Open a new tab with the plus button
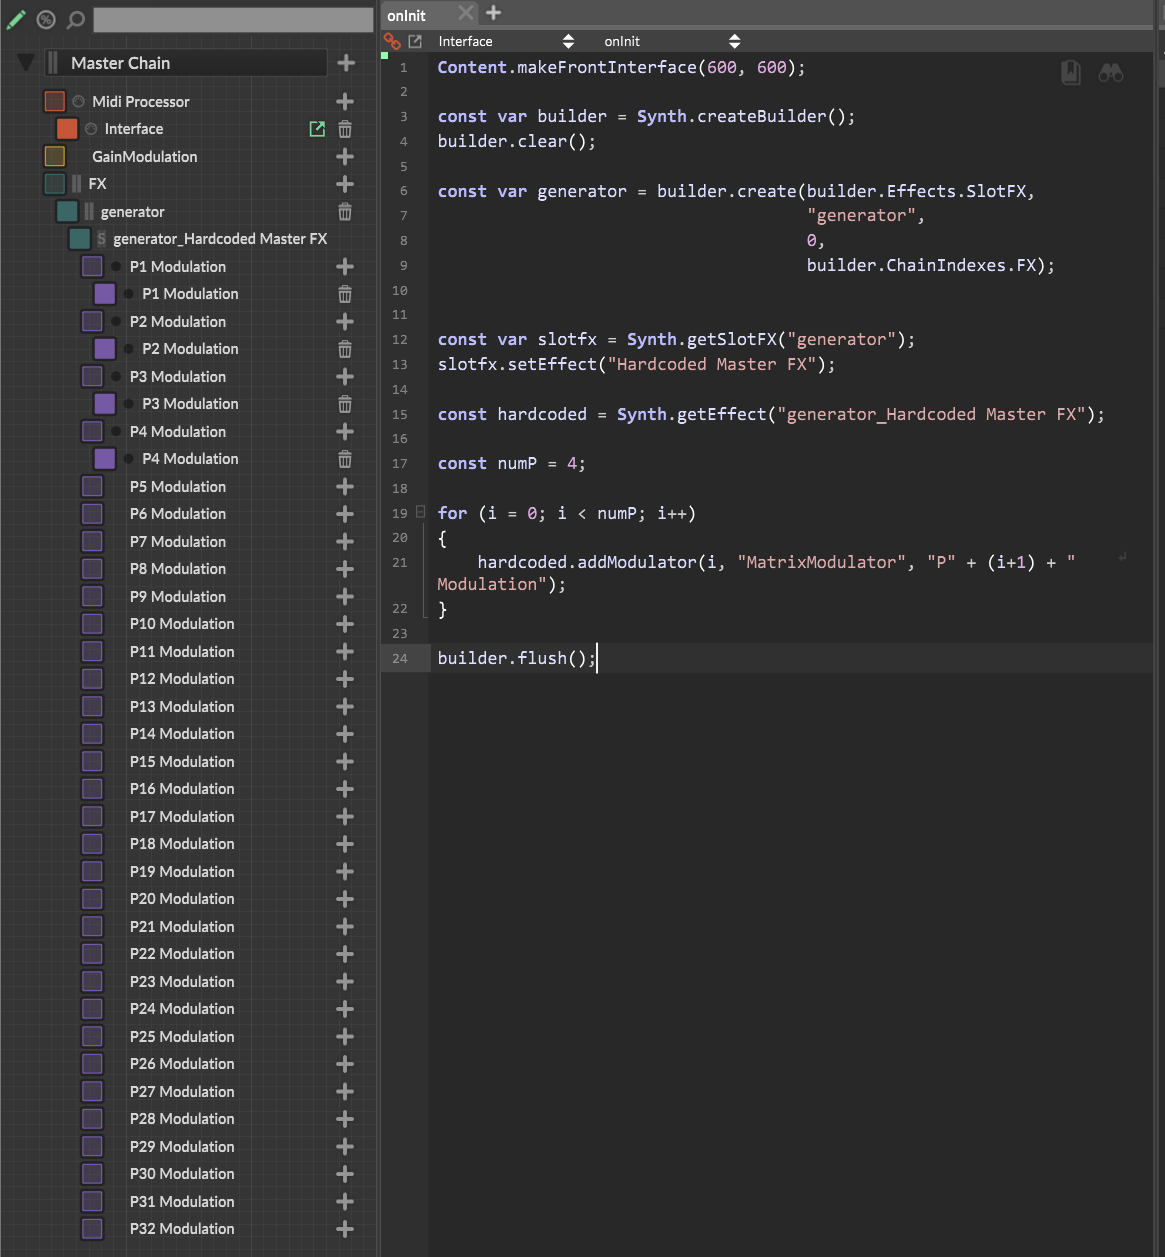The image size is (1165, 1257). (492, 13)
